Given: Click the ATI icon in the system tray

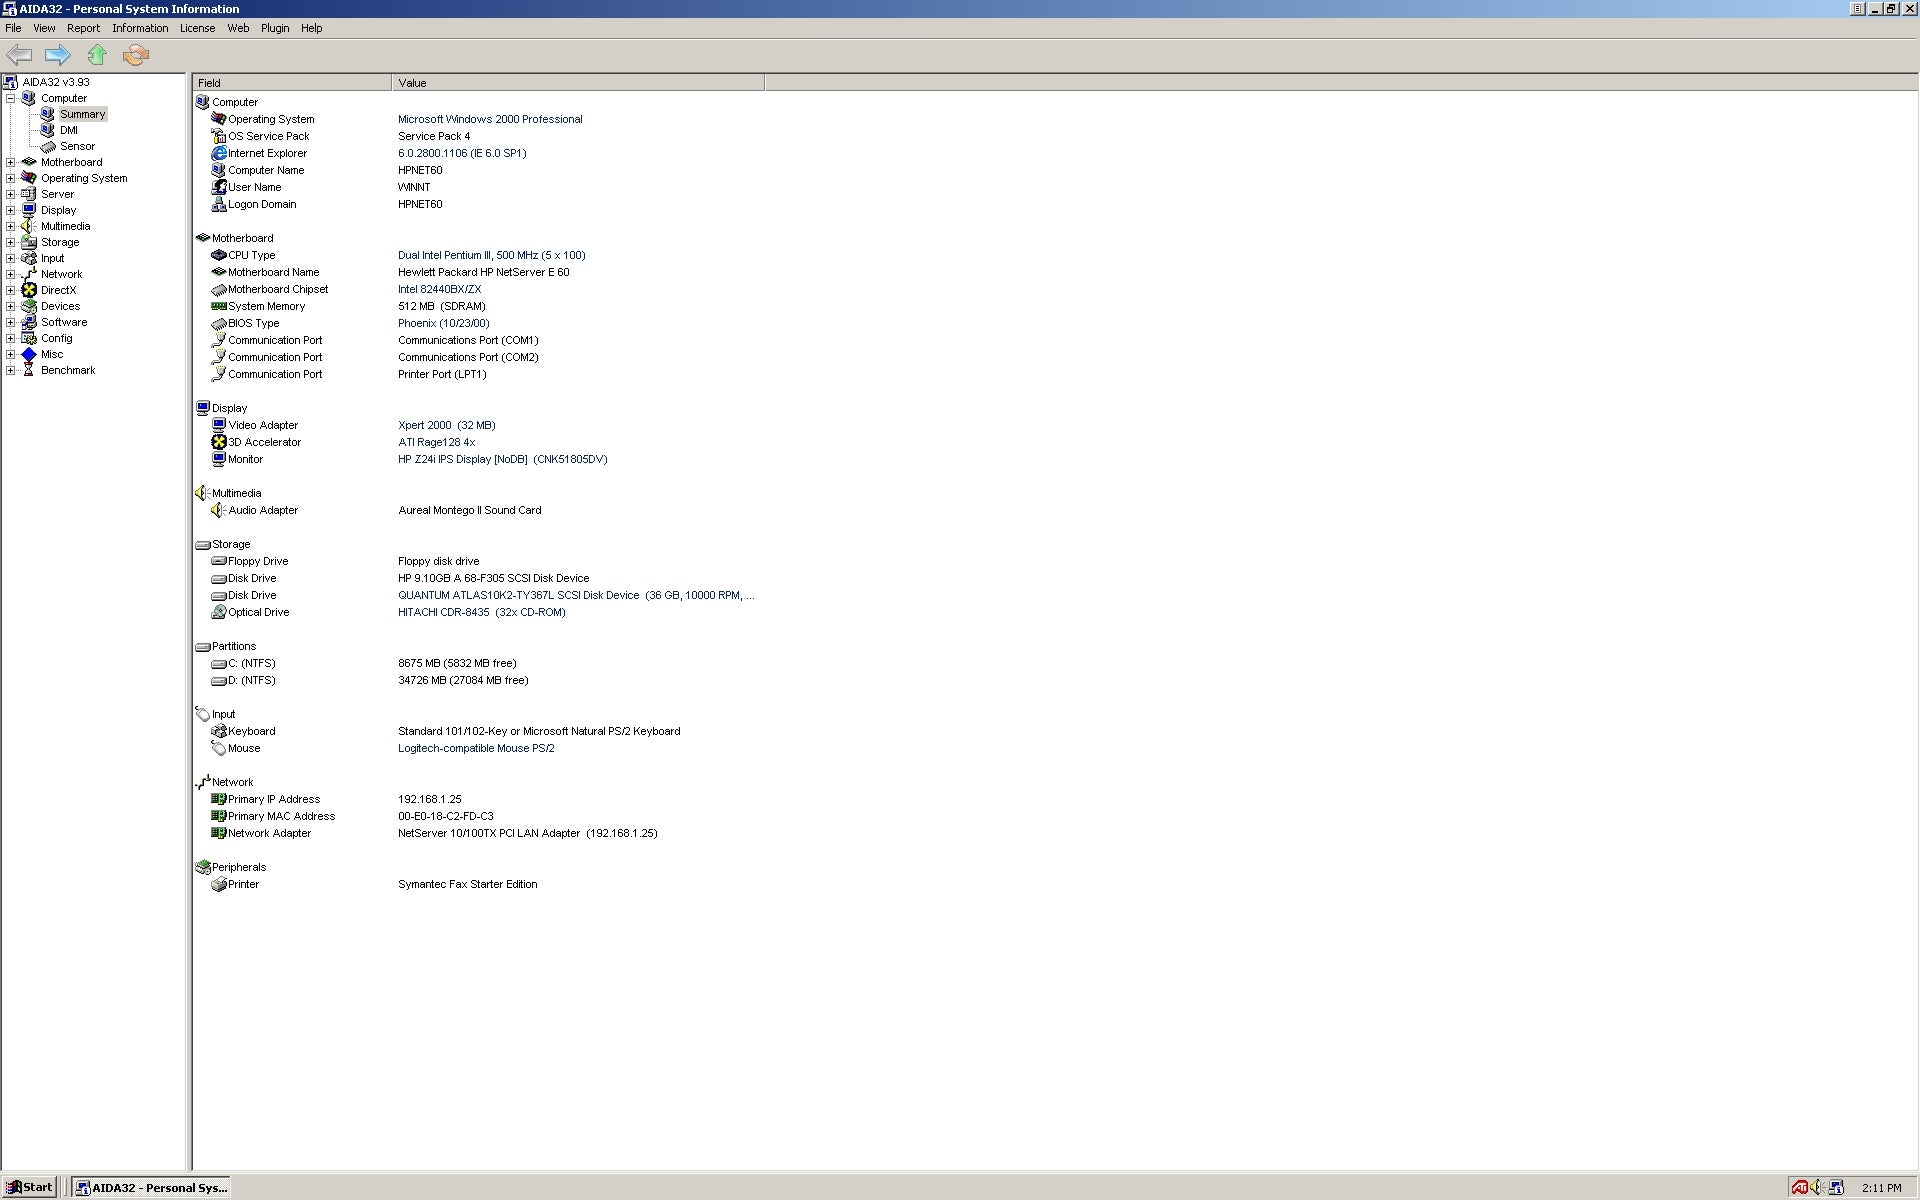Looking at the screenshot, I should point(1800,1187).
